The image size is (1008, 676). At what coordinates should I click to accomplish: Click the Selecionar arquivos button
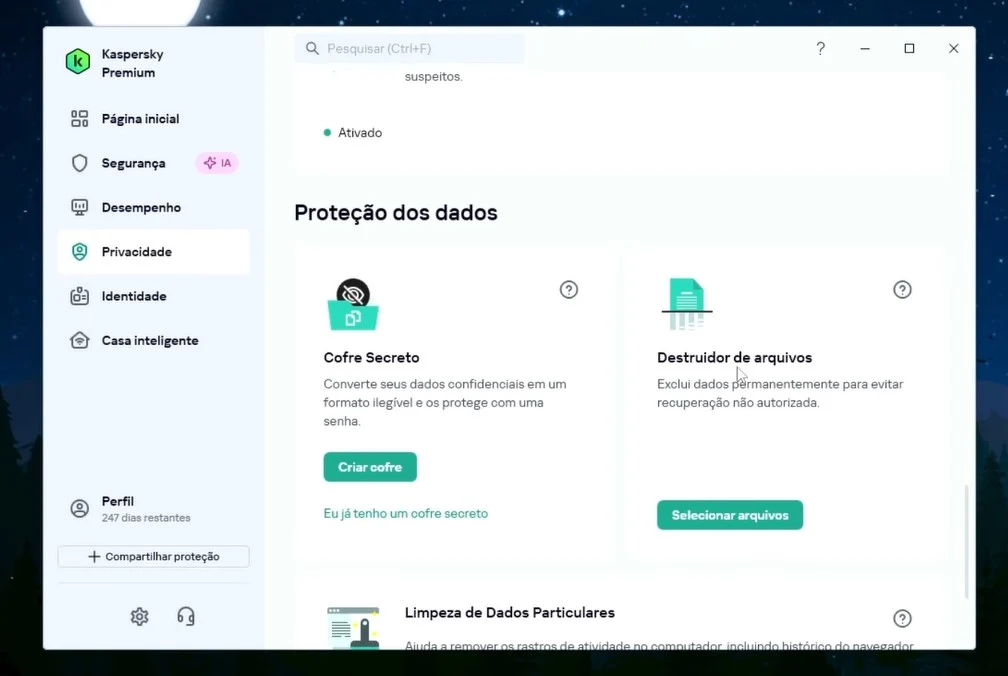730,515
